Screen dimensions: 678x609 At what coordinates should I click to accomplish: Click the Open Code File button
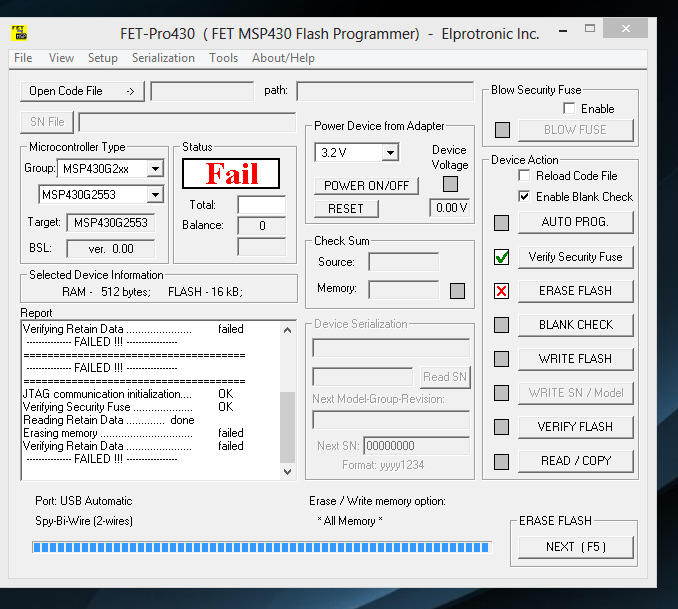click(82, 91)
